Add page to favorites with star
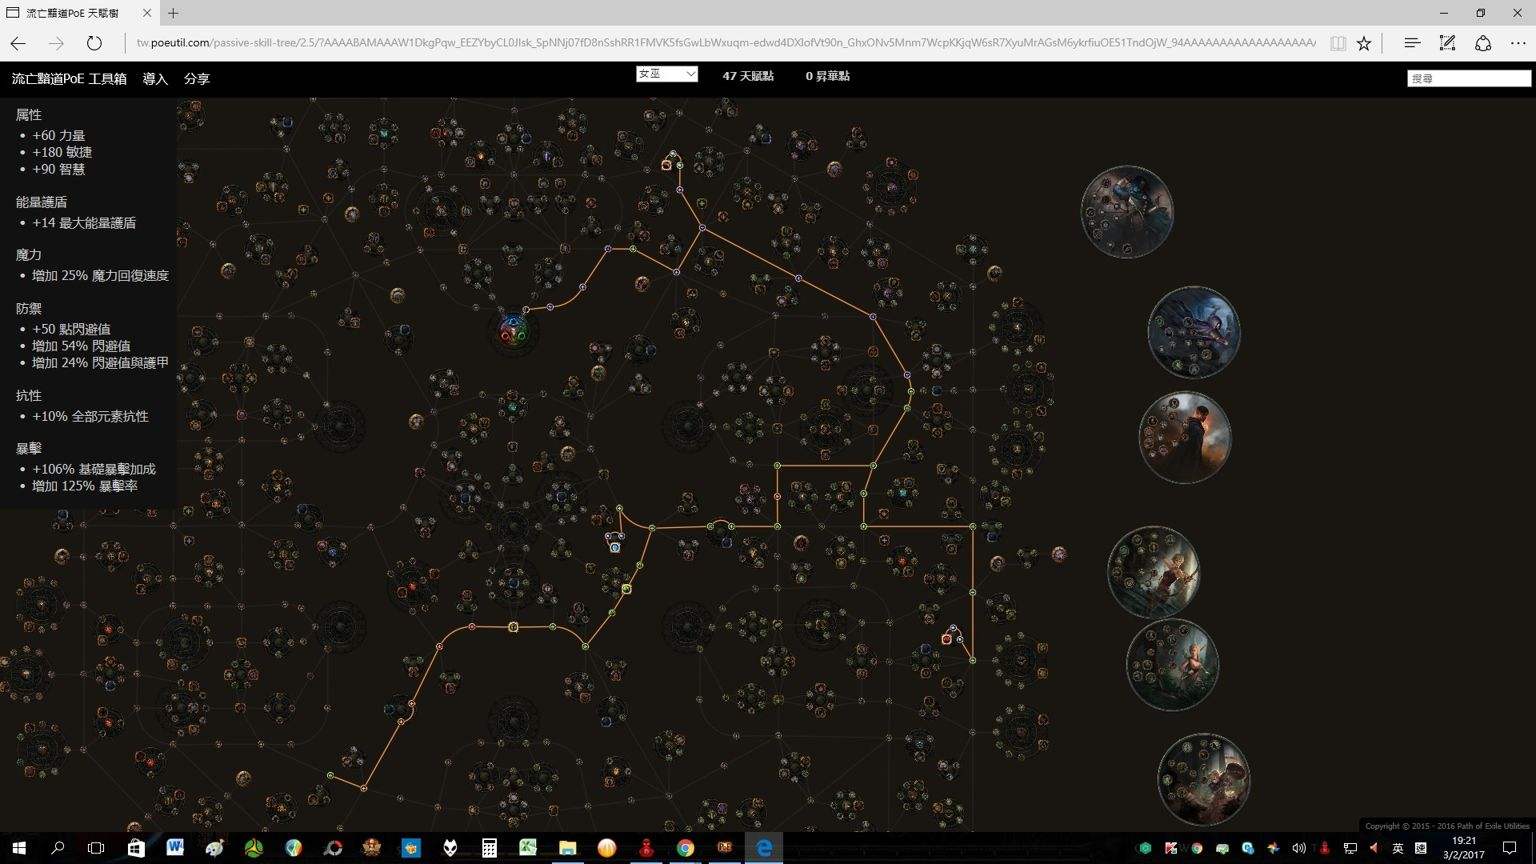This screenshot has height=864, width=1536. coord(1364,43)
